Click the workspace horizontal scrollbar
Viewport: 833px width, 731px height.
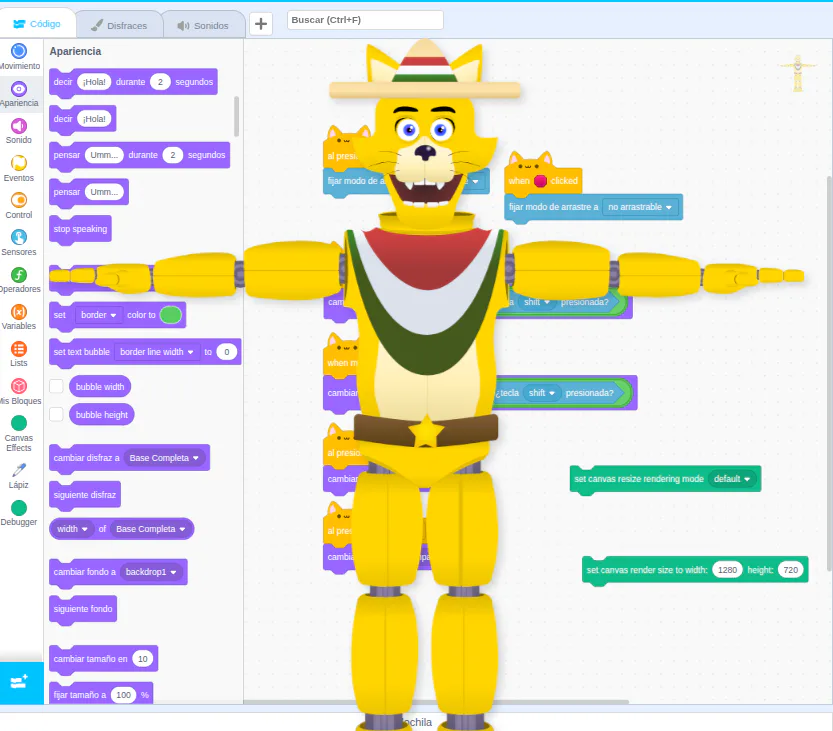pos(436,702)
